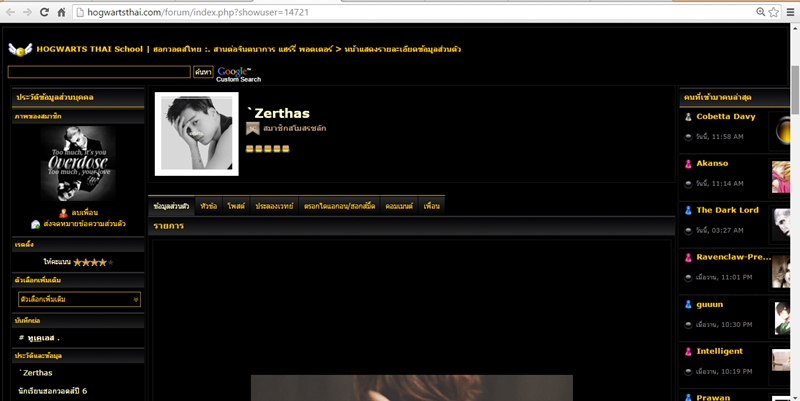This screenshot has height=401, width=800.
Task: Reload the page with the refresh icon
Action: coord(44,12)
